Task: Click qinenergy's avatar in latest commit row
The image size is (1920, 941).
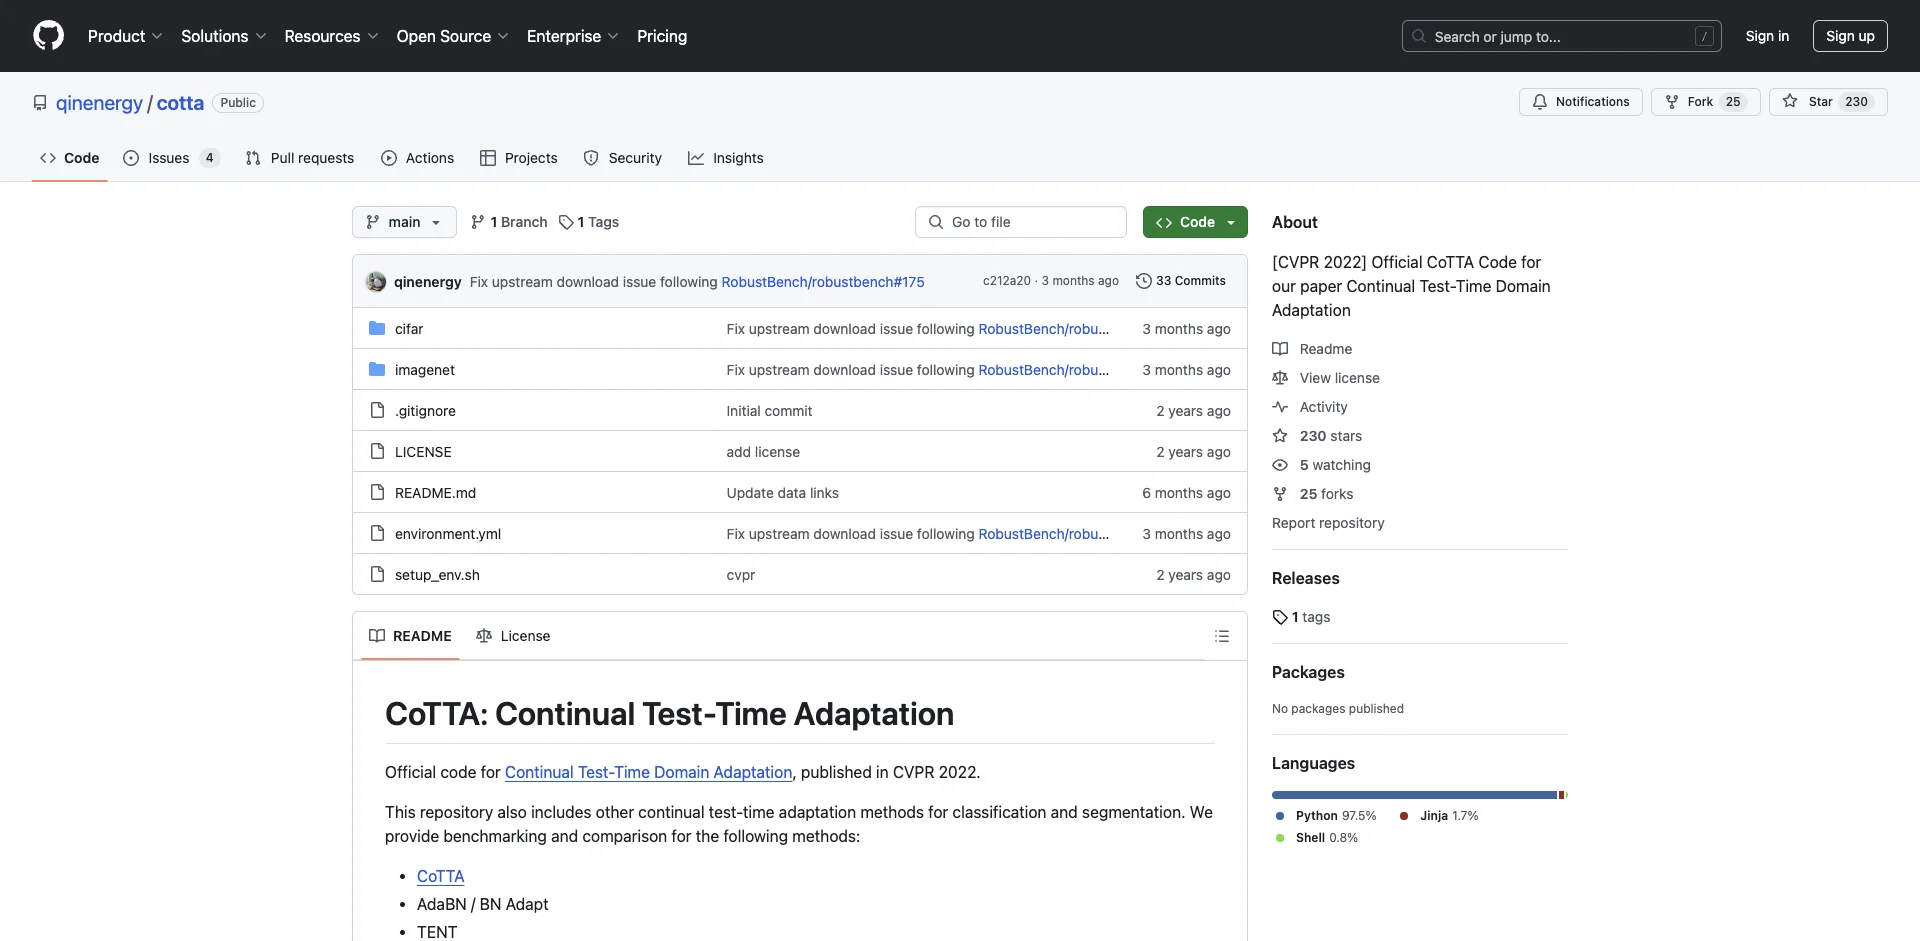Action: pos(376,281)
